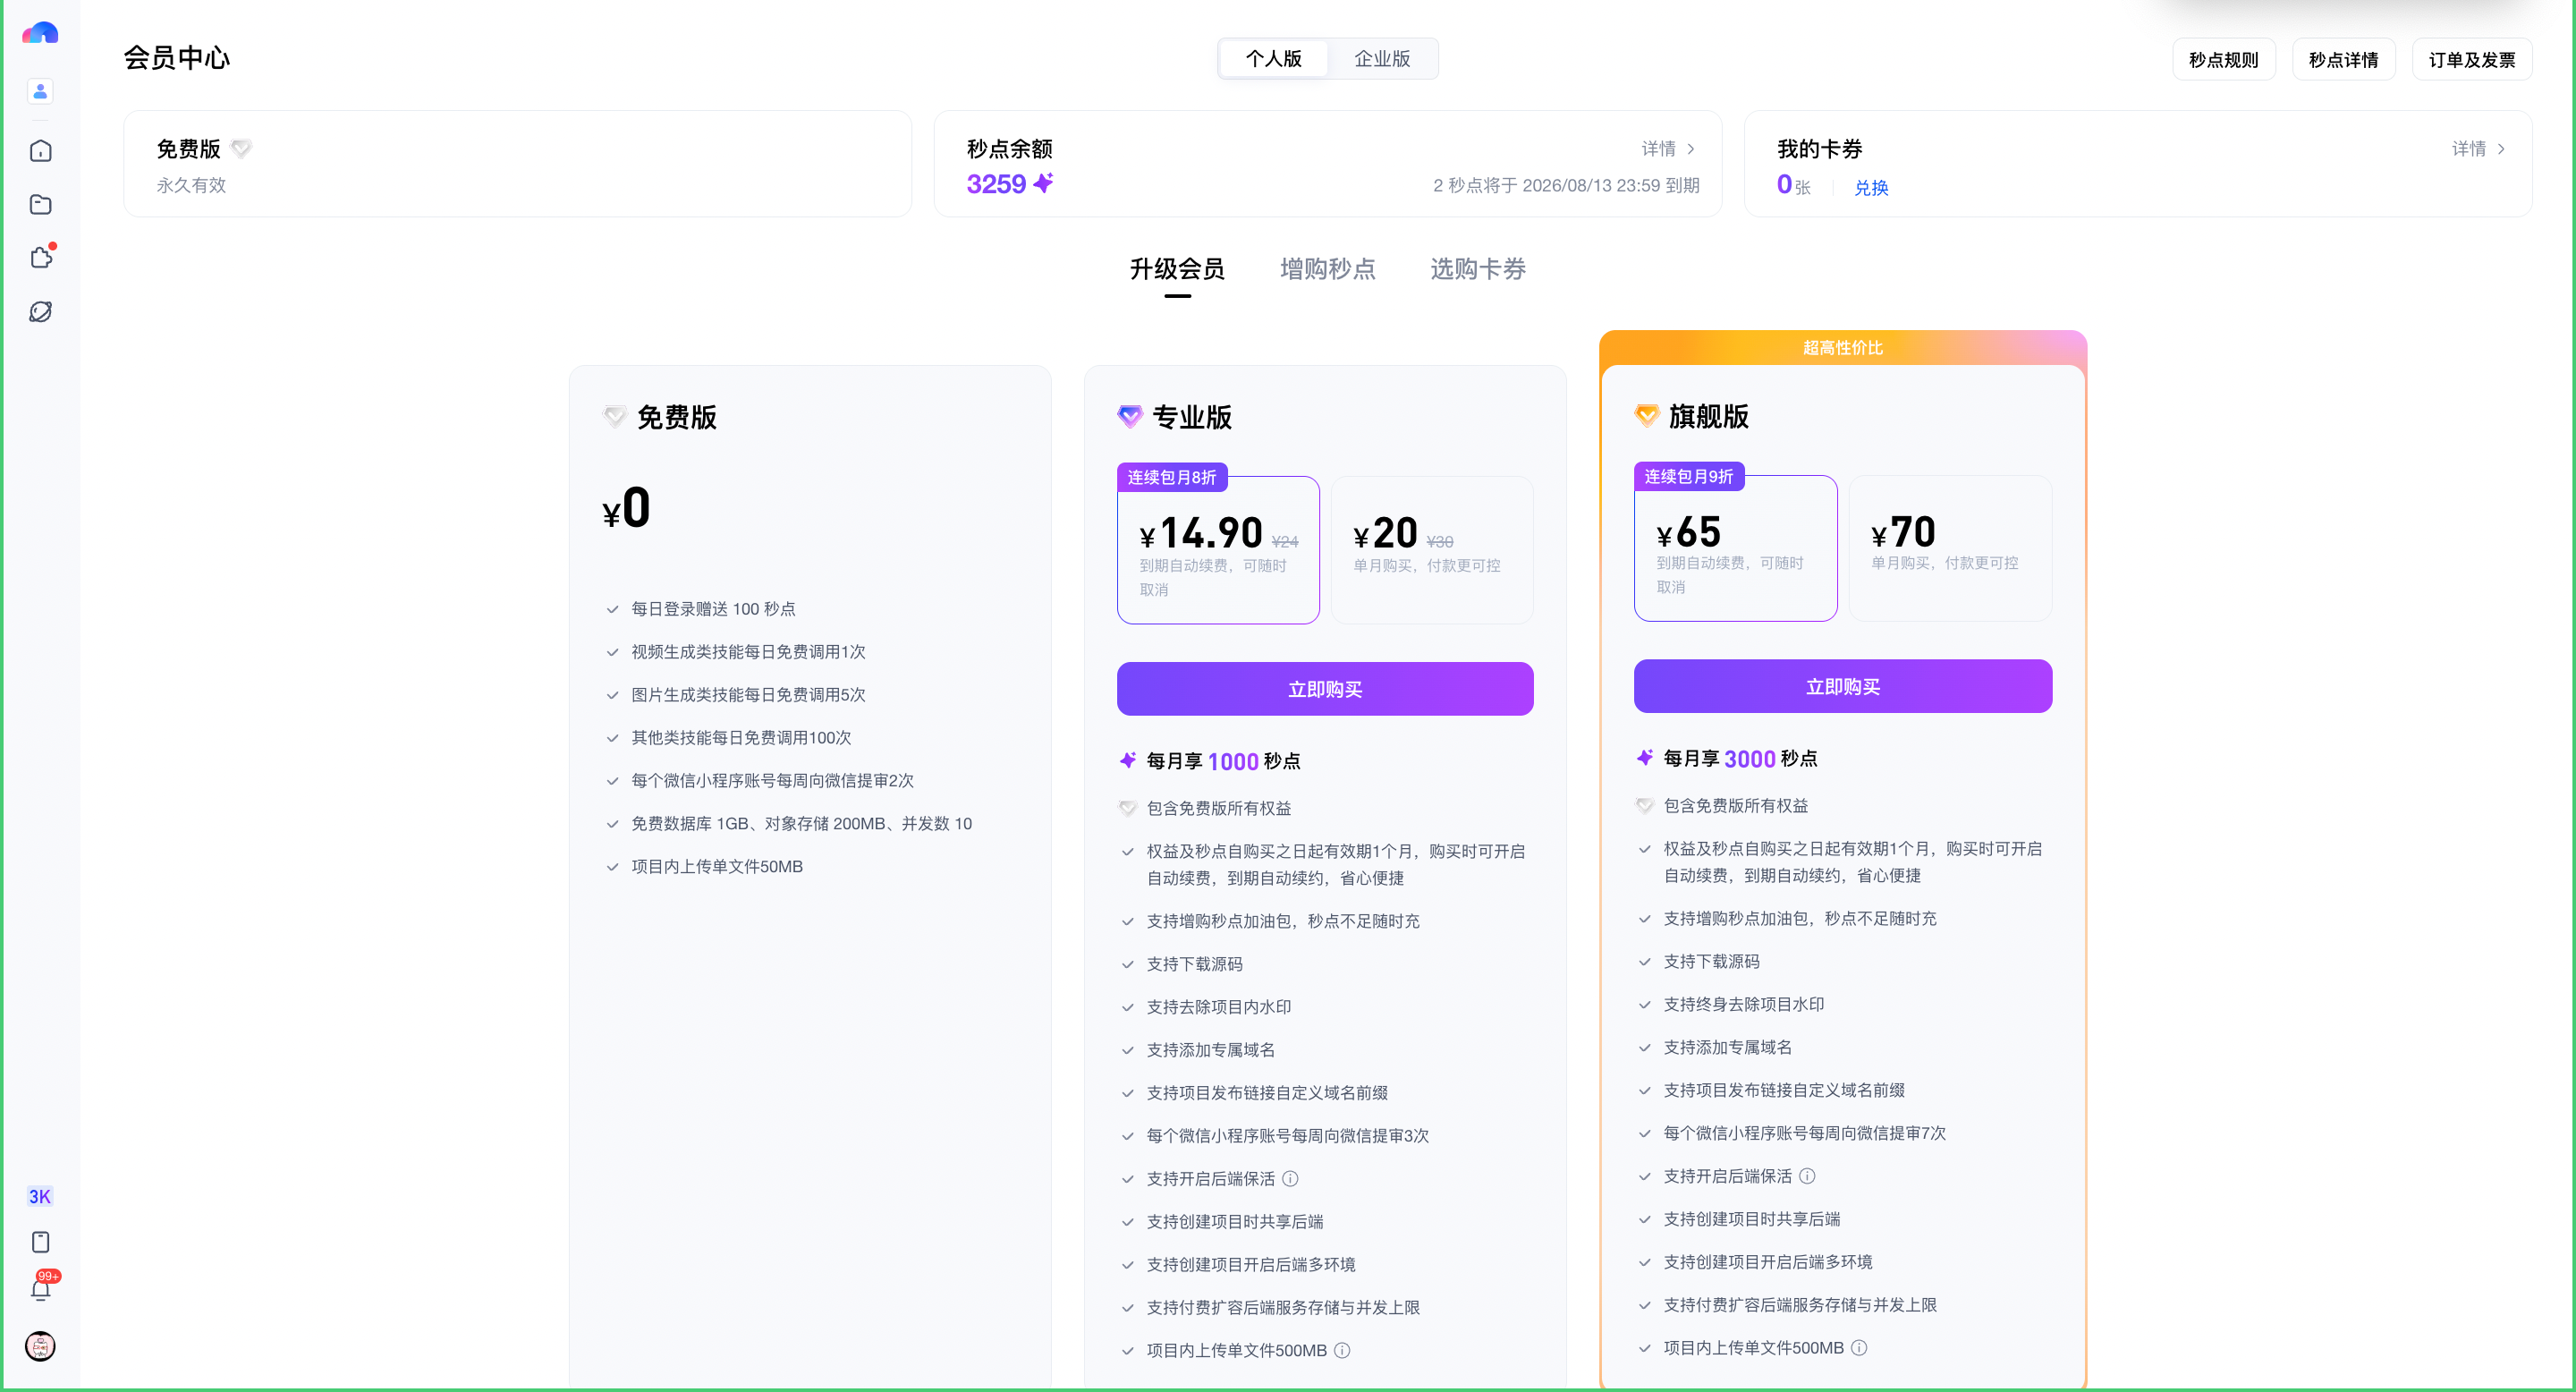Select the ¥70 单月购买 option
The height and width of the screenshot is (1392, 2576).
tap(1950, 548)
